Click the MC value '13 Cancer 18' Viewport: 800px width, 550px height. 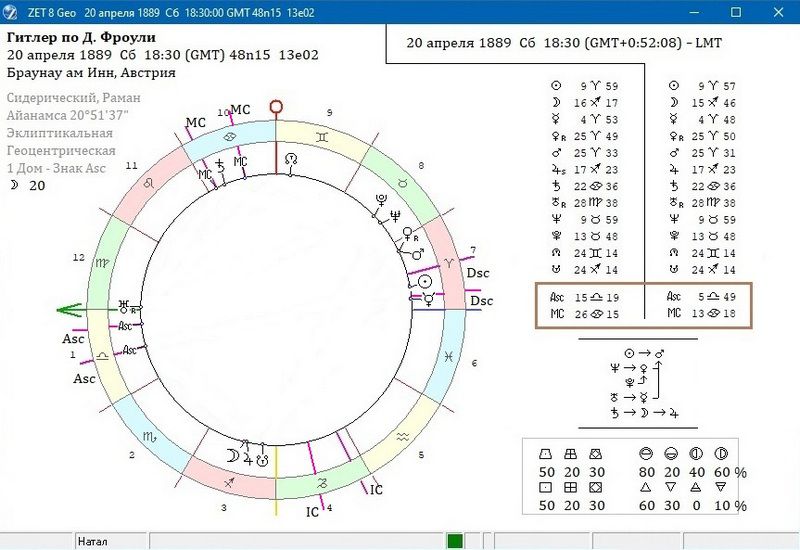pos(702,313)
